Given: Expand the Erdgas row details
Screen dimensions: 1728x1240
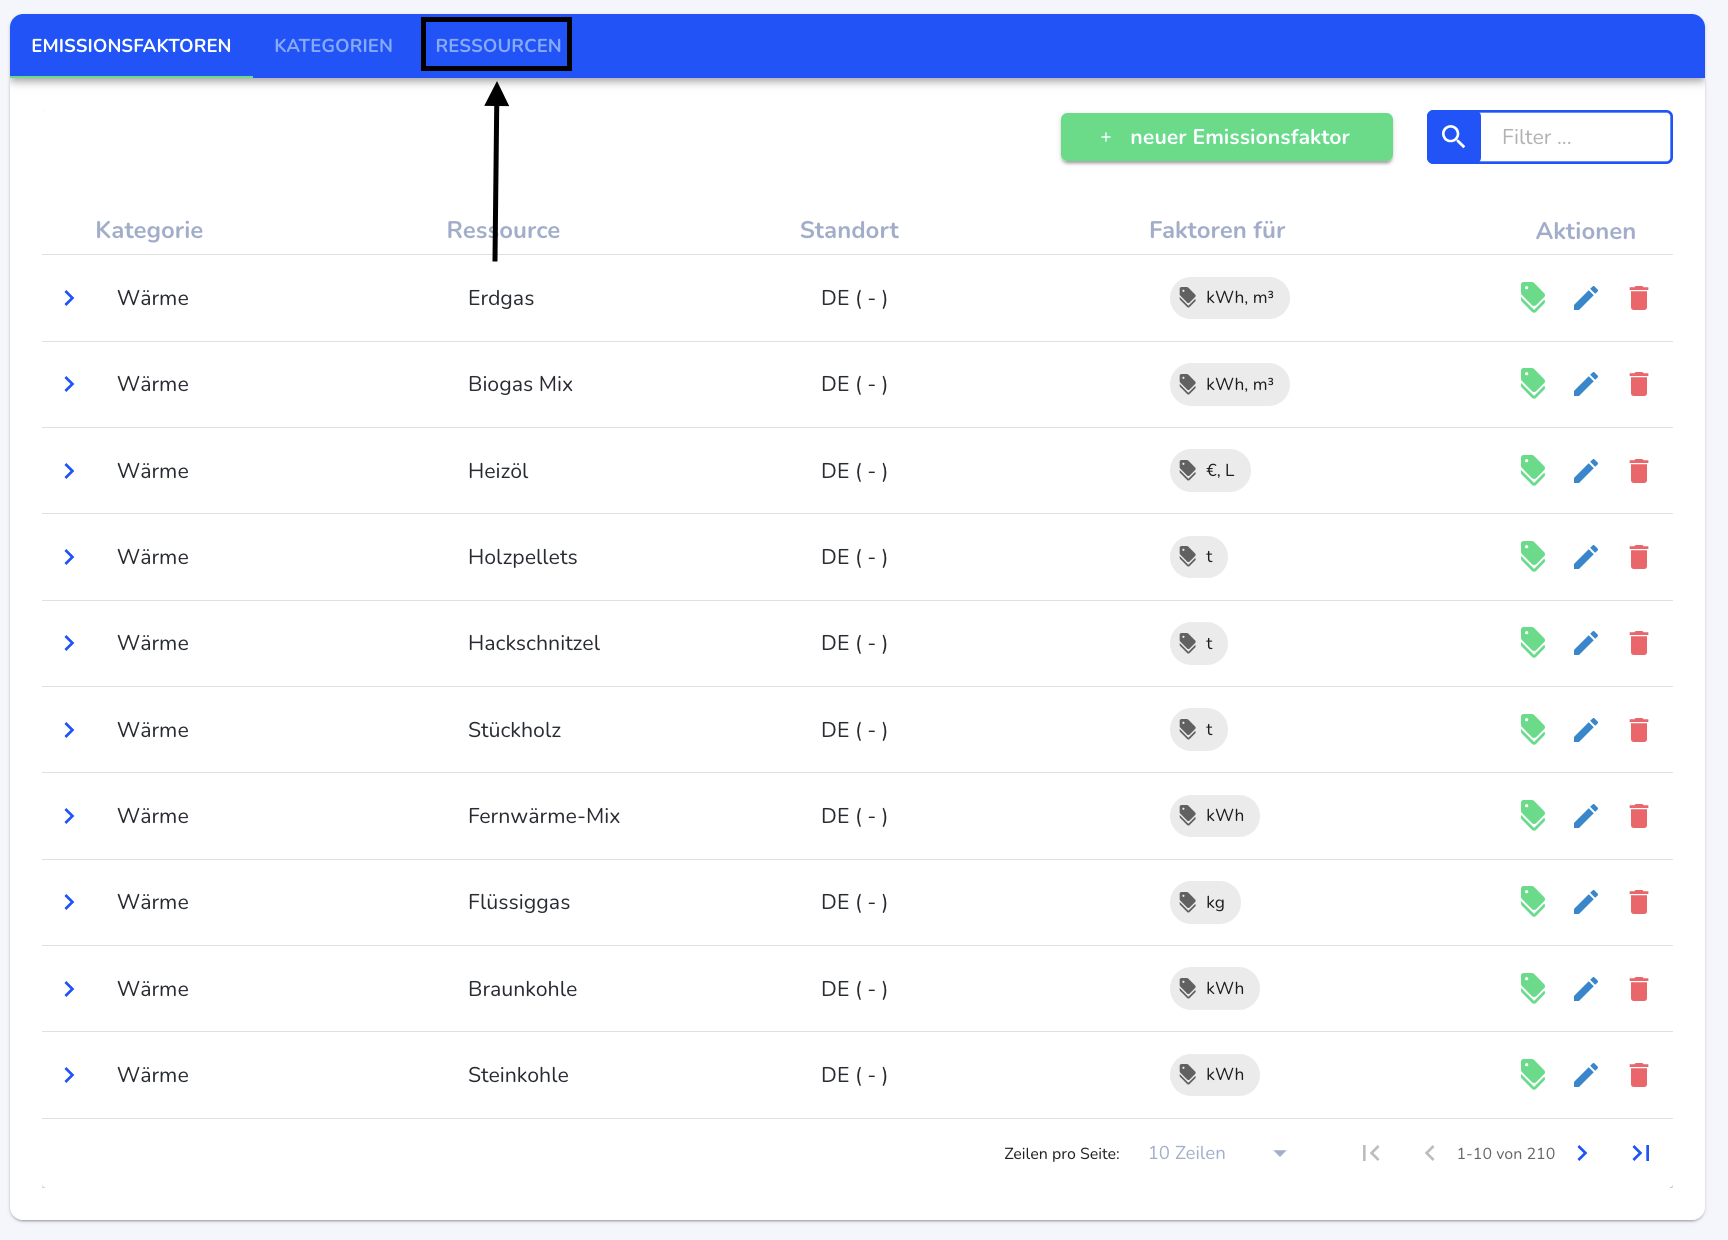Looking at the screenshot, I should coord(69,298).
